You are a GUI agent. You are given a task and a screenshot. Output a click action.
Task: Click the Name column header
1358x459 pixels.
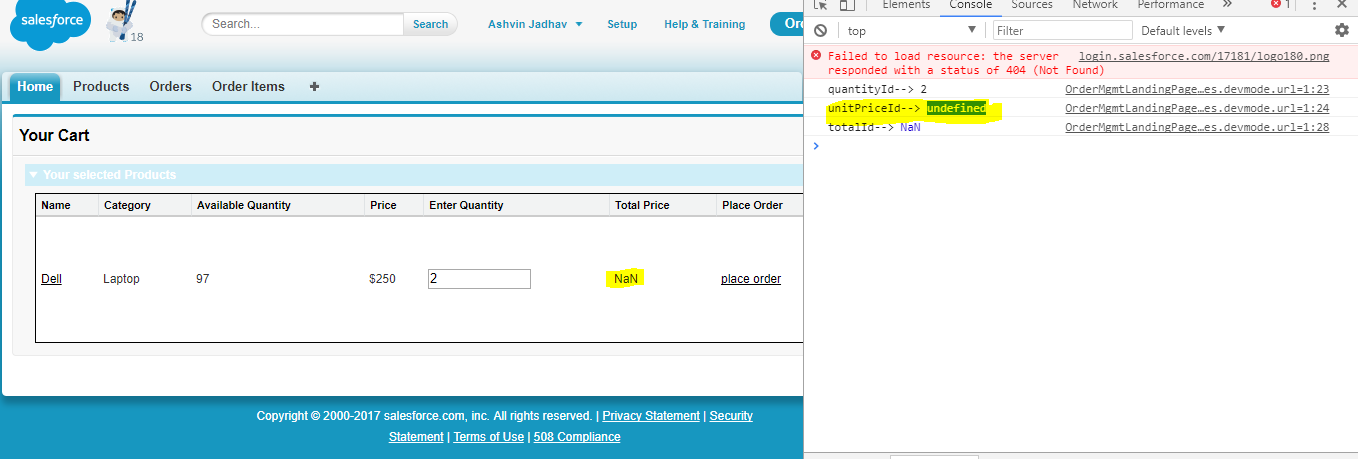coord(56,205)
